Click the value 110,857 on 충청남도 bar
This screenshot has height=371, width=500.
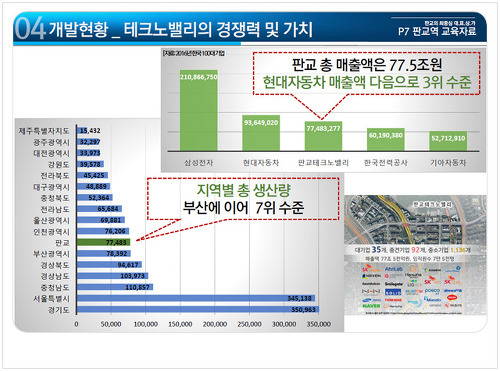pyautogui.click(x=138, y=287)
